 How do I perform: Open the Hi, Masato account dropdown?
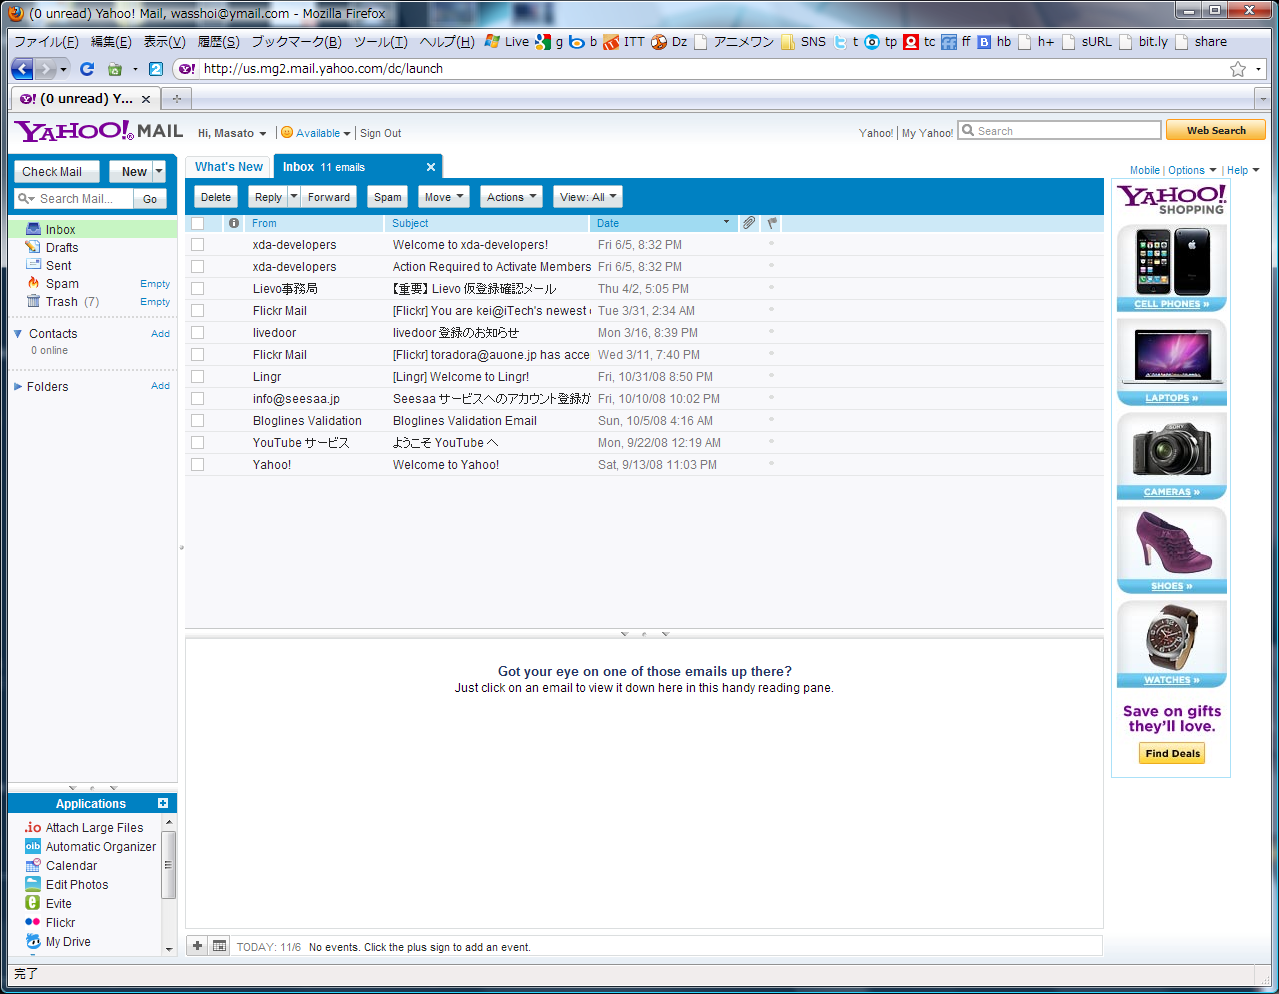click(232, 133)
